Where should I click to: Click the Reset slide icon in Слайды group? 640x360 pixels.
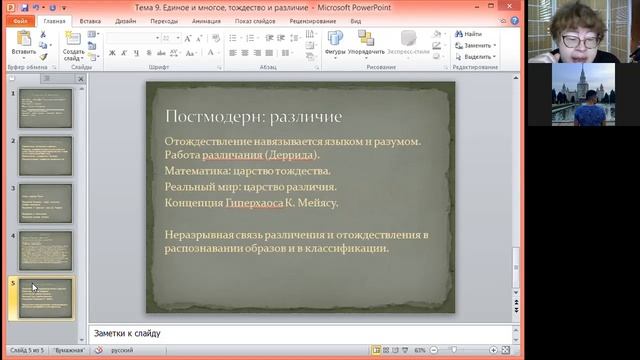point(92,46)
